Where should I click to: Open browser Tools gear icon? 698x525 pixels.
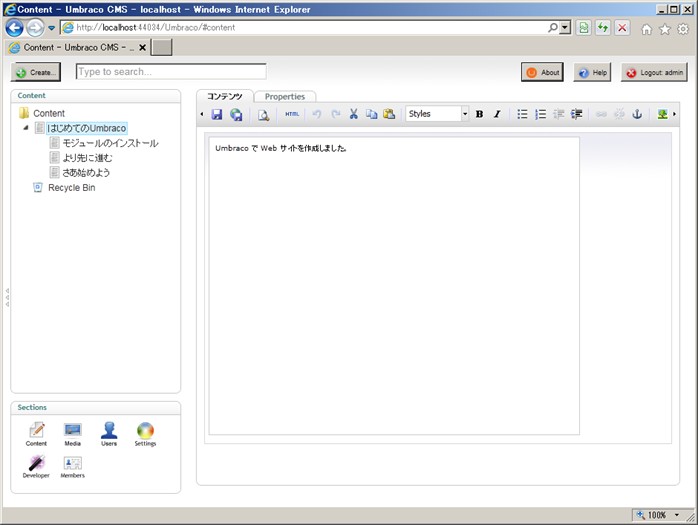(683, 29)
